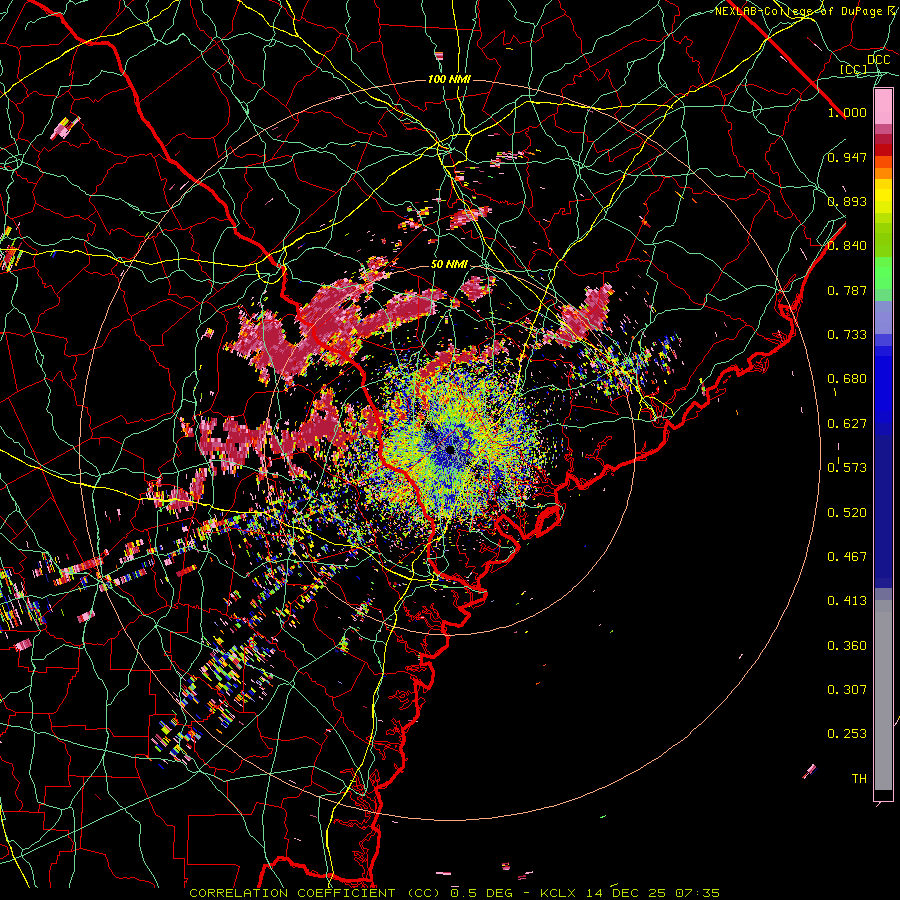The image size is (900, 900).
Task: Click the 0.947 scale value
Action: pos(847,157)
